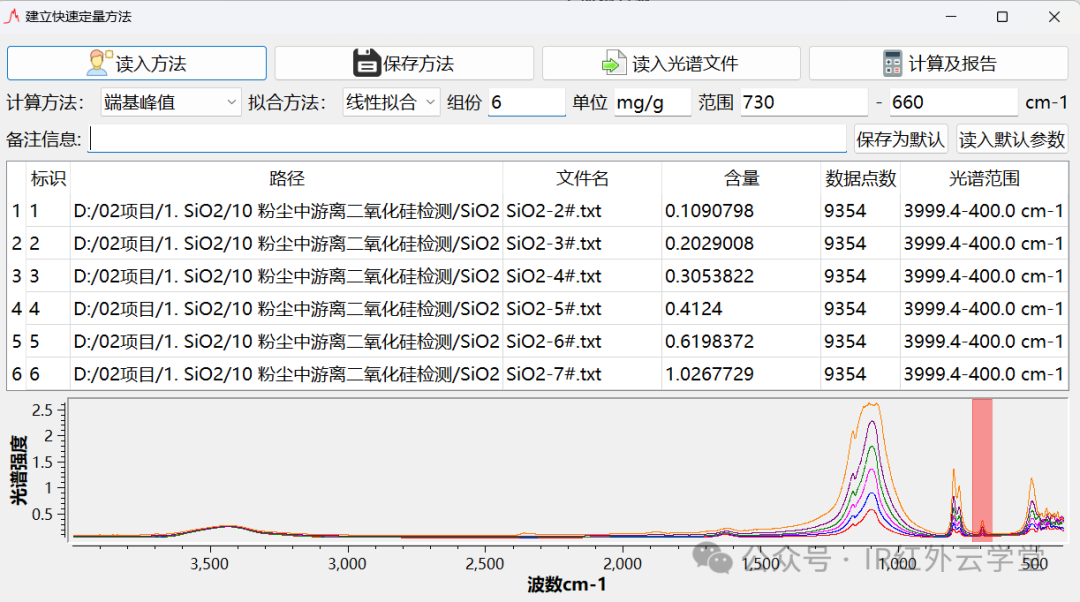This screenshot has width=1080, height=602.
Task: Click the red peak logo in the title bar
Action: [x=16, y=16]
